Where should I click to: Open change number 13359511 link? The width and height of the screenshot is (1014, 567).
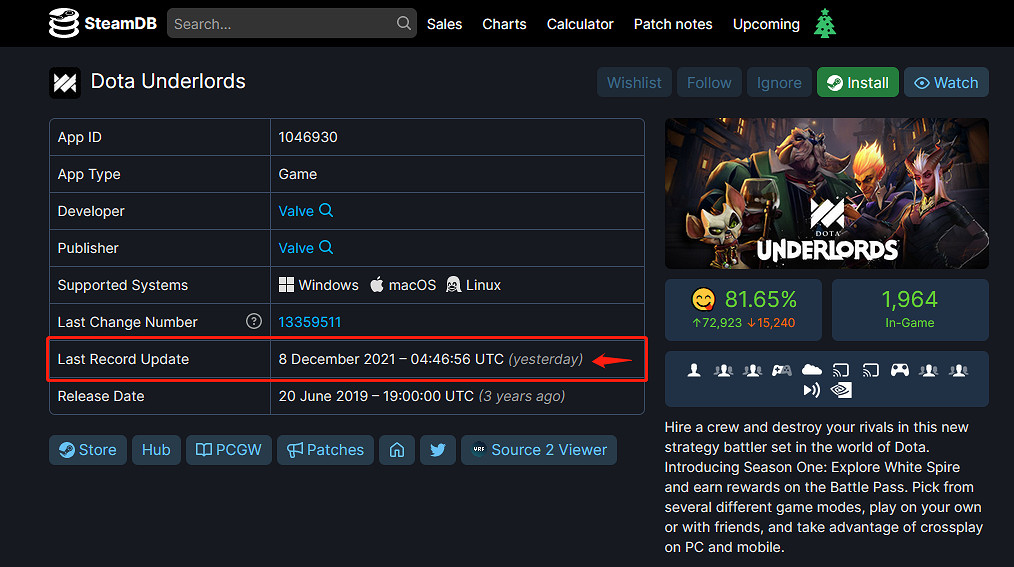tap(310, 322)
